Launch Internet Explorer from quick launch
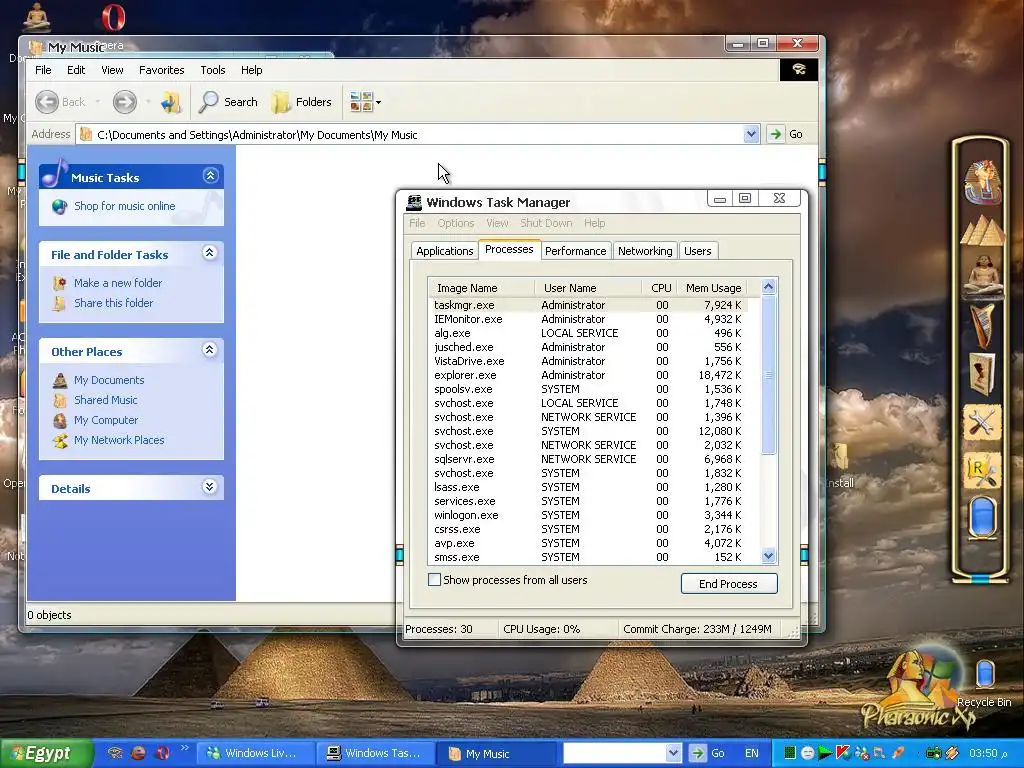 tap(138, 753)
